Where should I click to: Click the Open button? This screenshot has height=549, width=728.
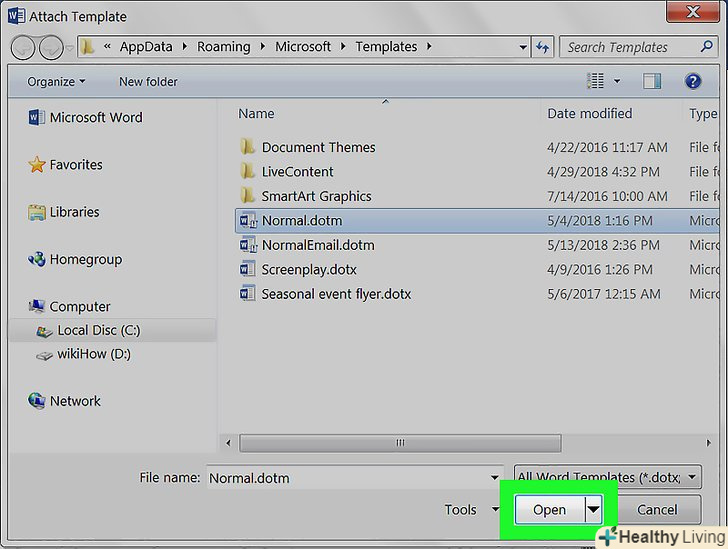[550, 510]
